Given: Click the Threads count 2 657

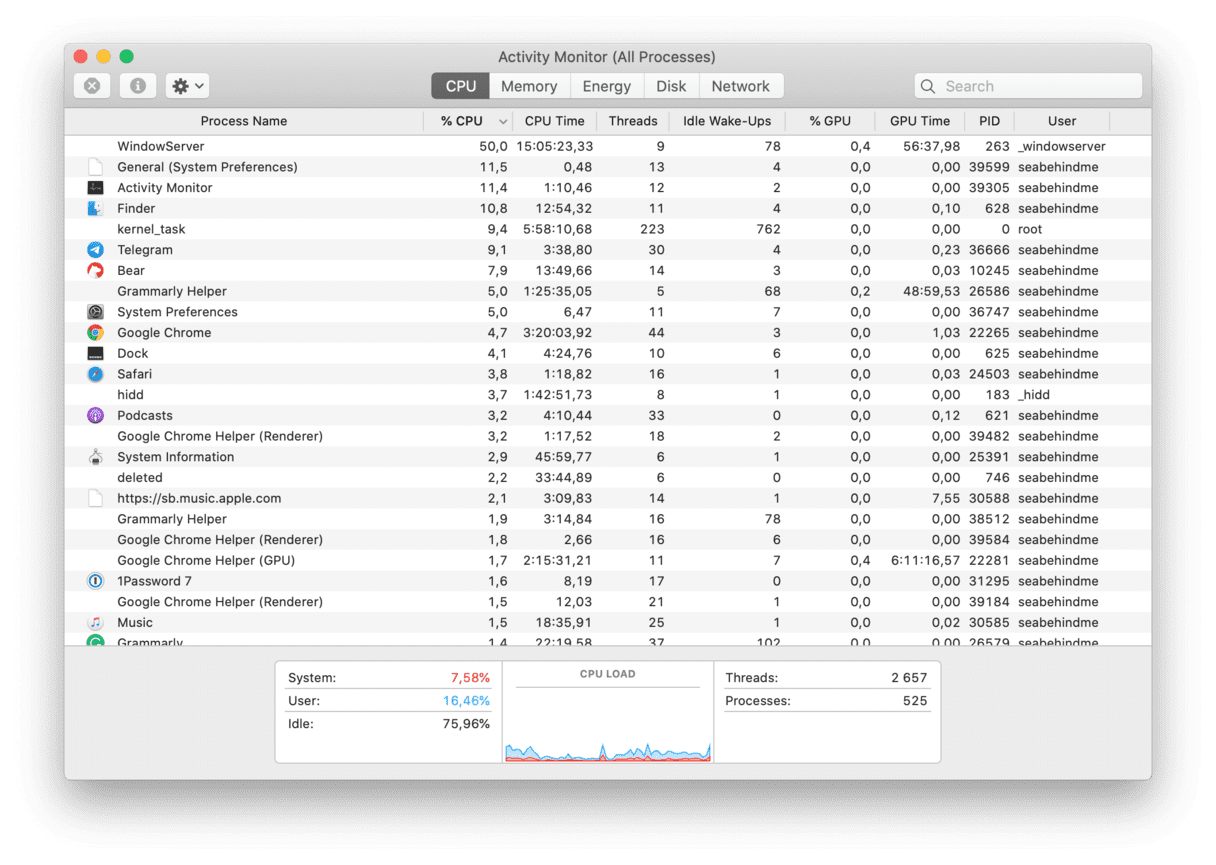Looking at the screenshot, I should pyautogui.click(x=909, y=678).
